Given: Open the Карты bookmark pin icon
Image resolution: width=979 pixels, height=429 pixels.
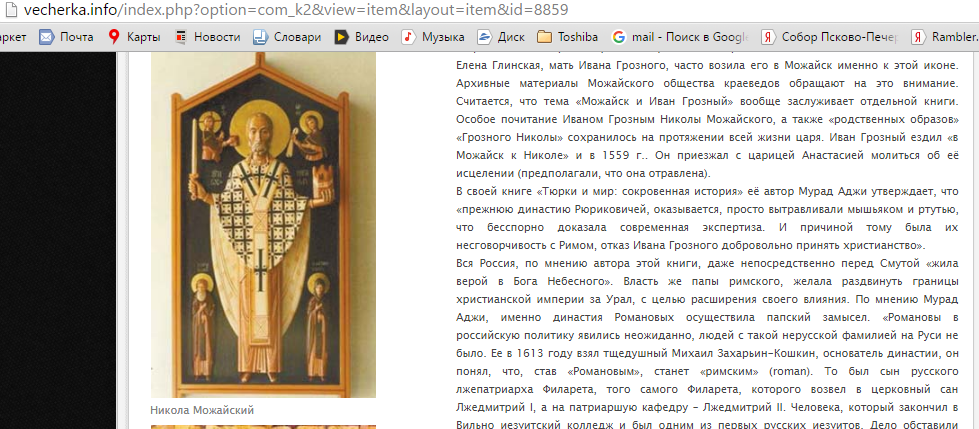Looking at the screenshot, I should point(114,37).
